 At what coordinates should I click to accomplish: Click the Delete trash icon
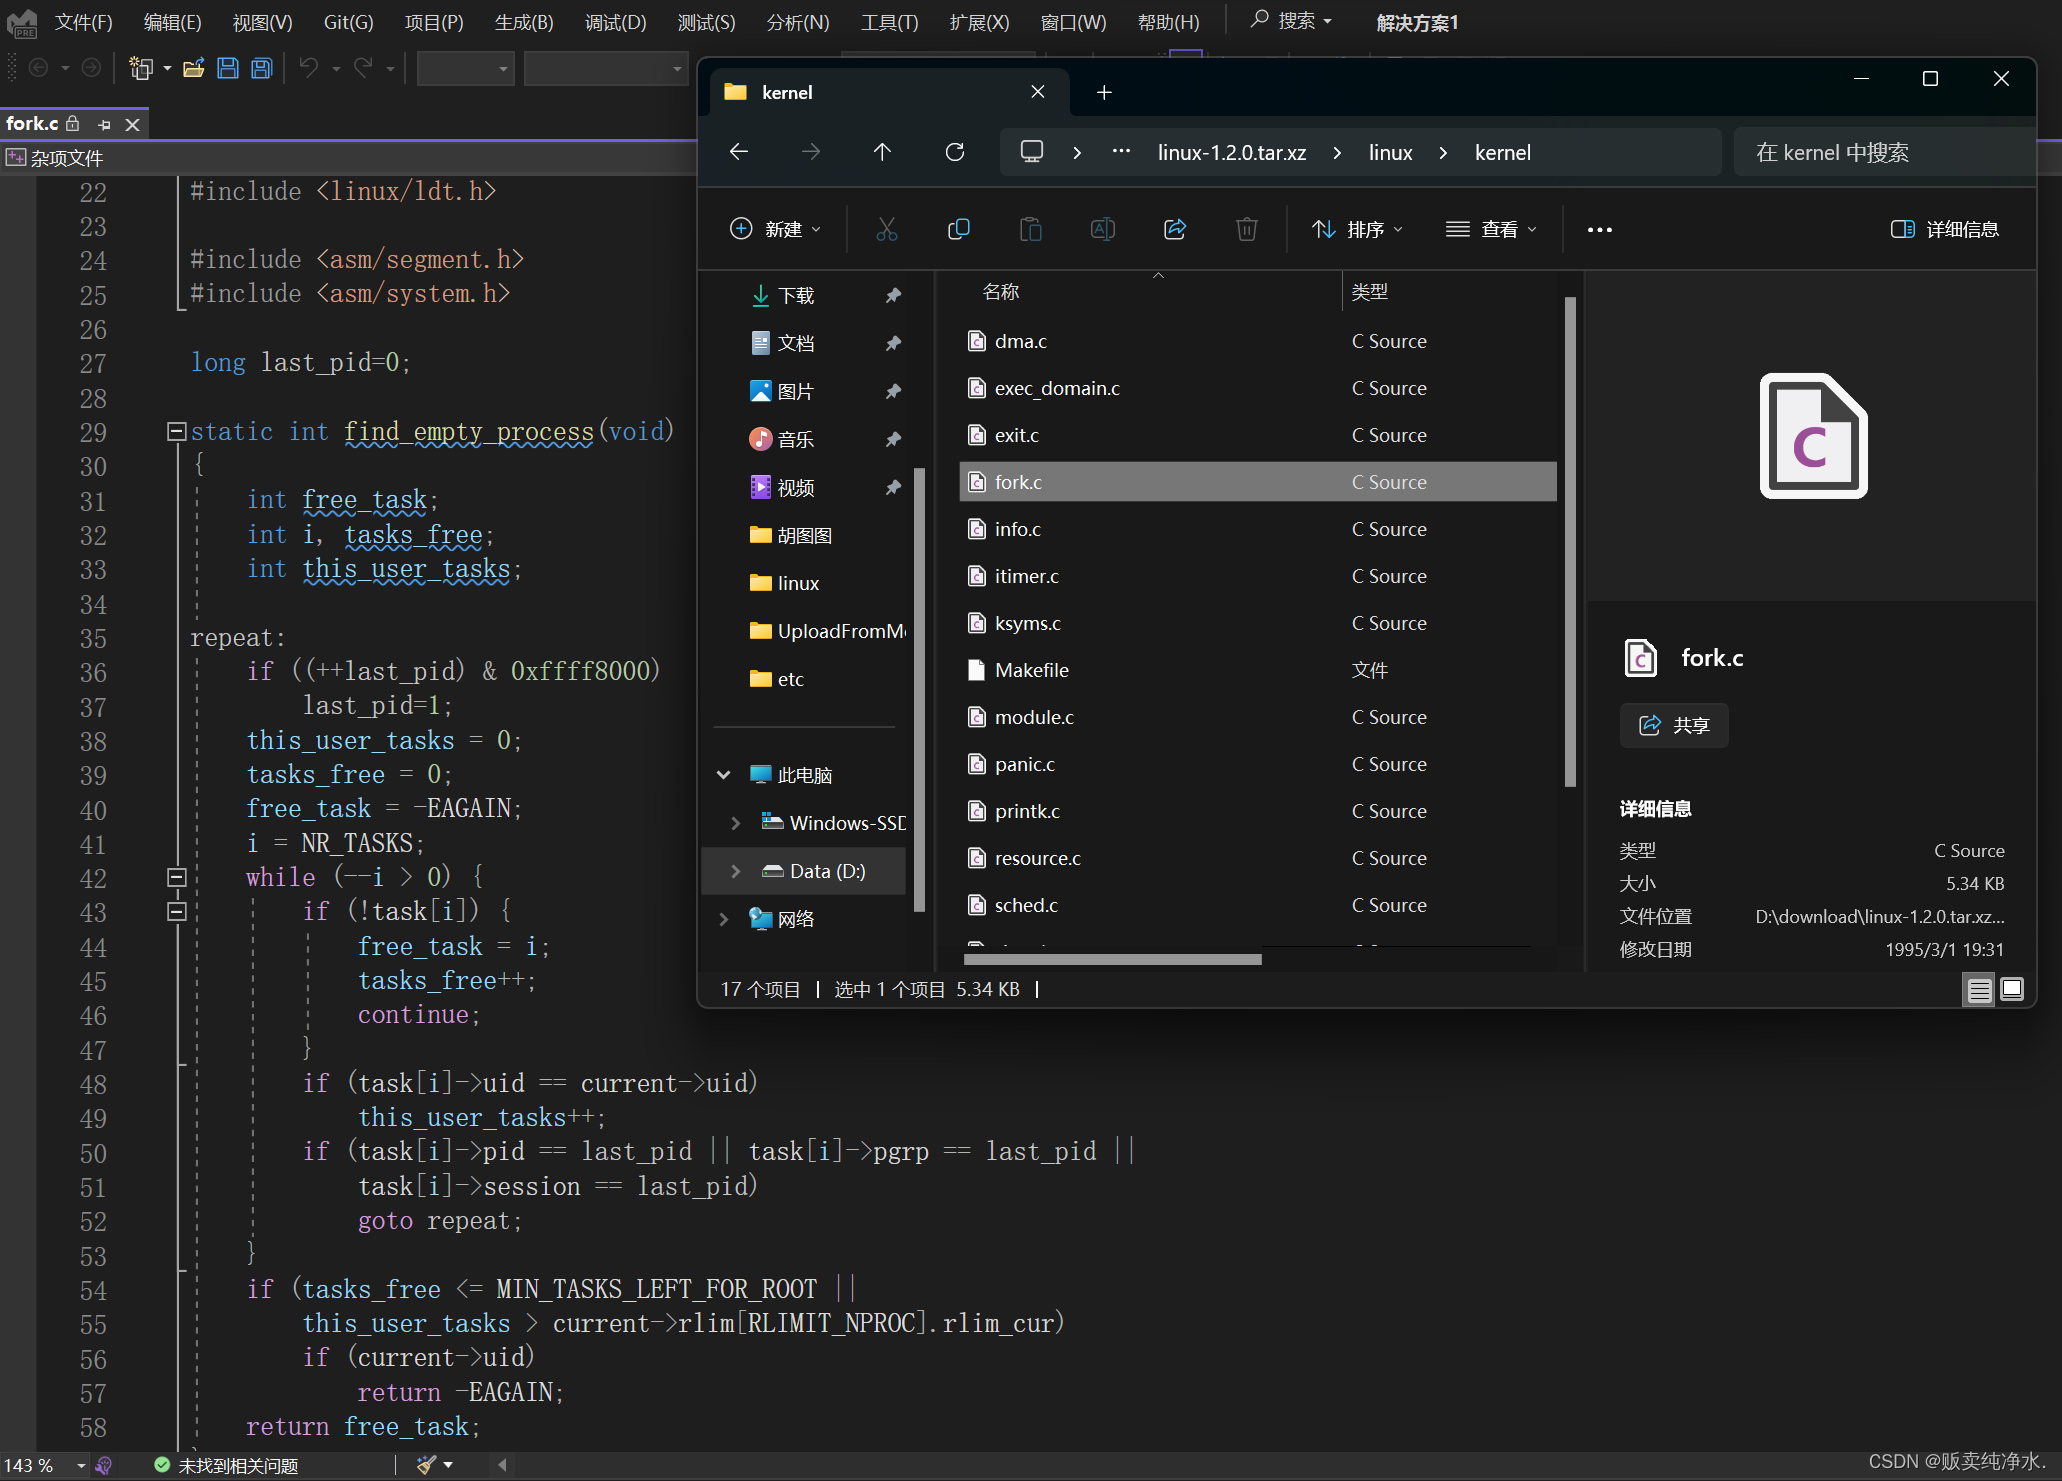tap(1246, 229)
